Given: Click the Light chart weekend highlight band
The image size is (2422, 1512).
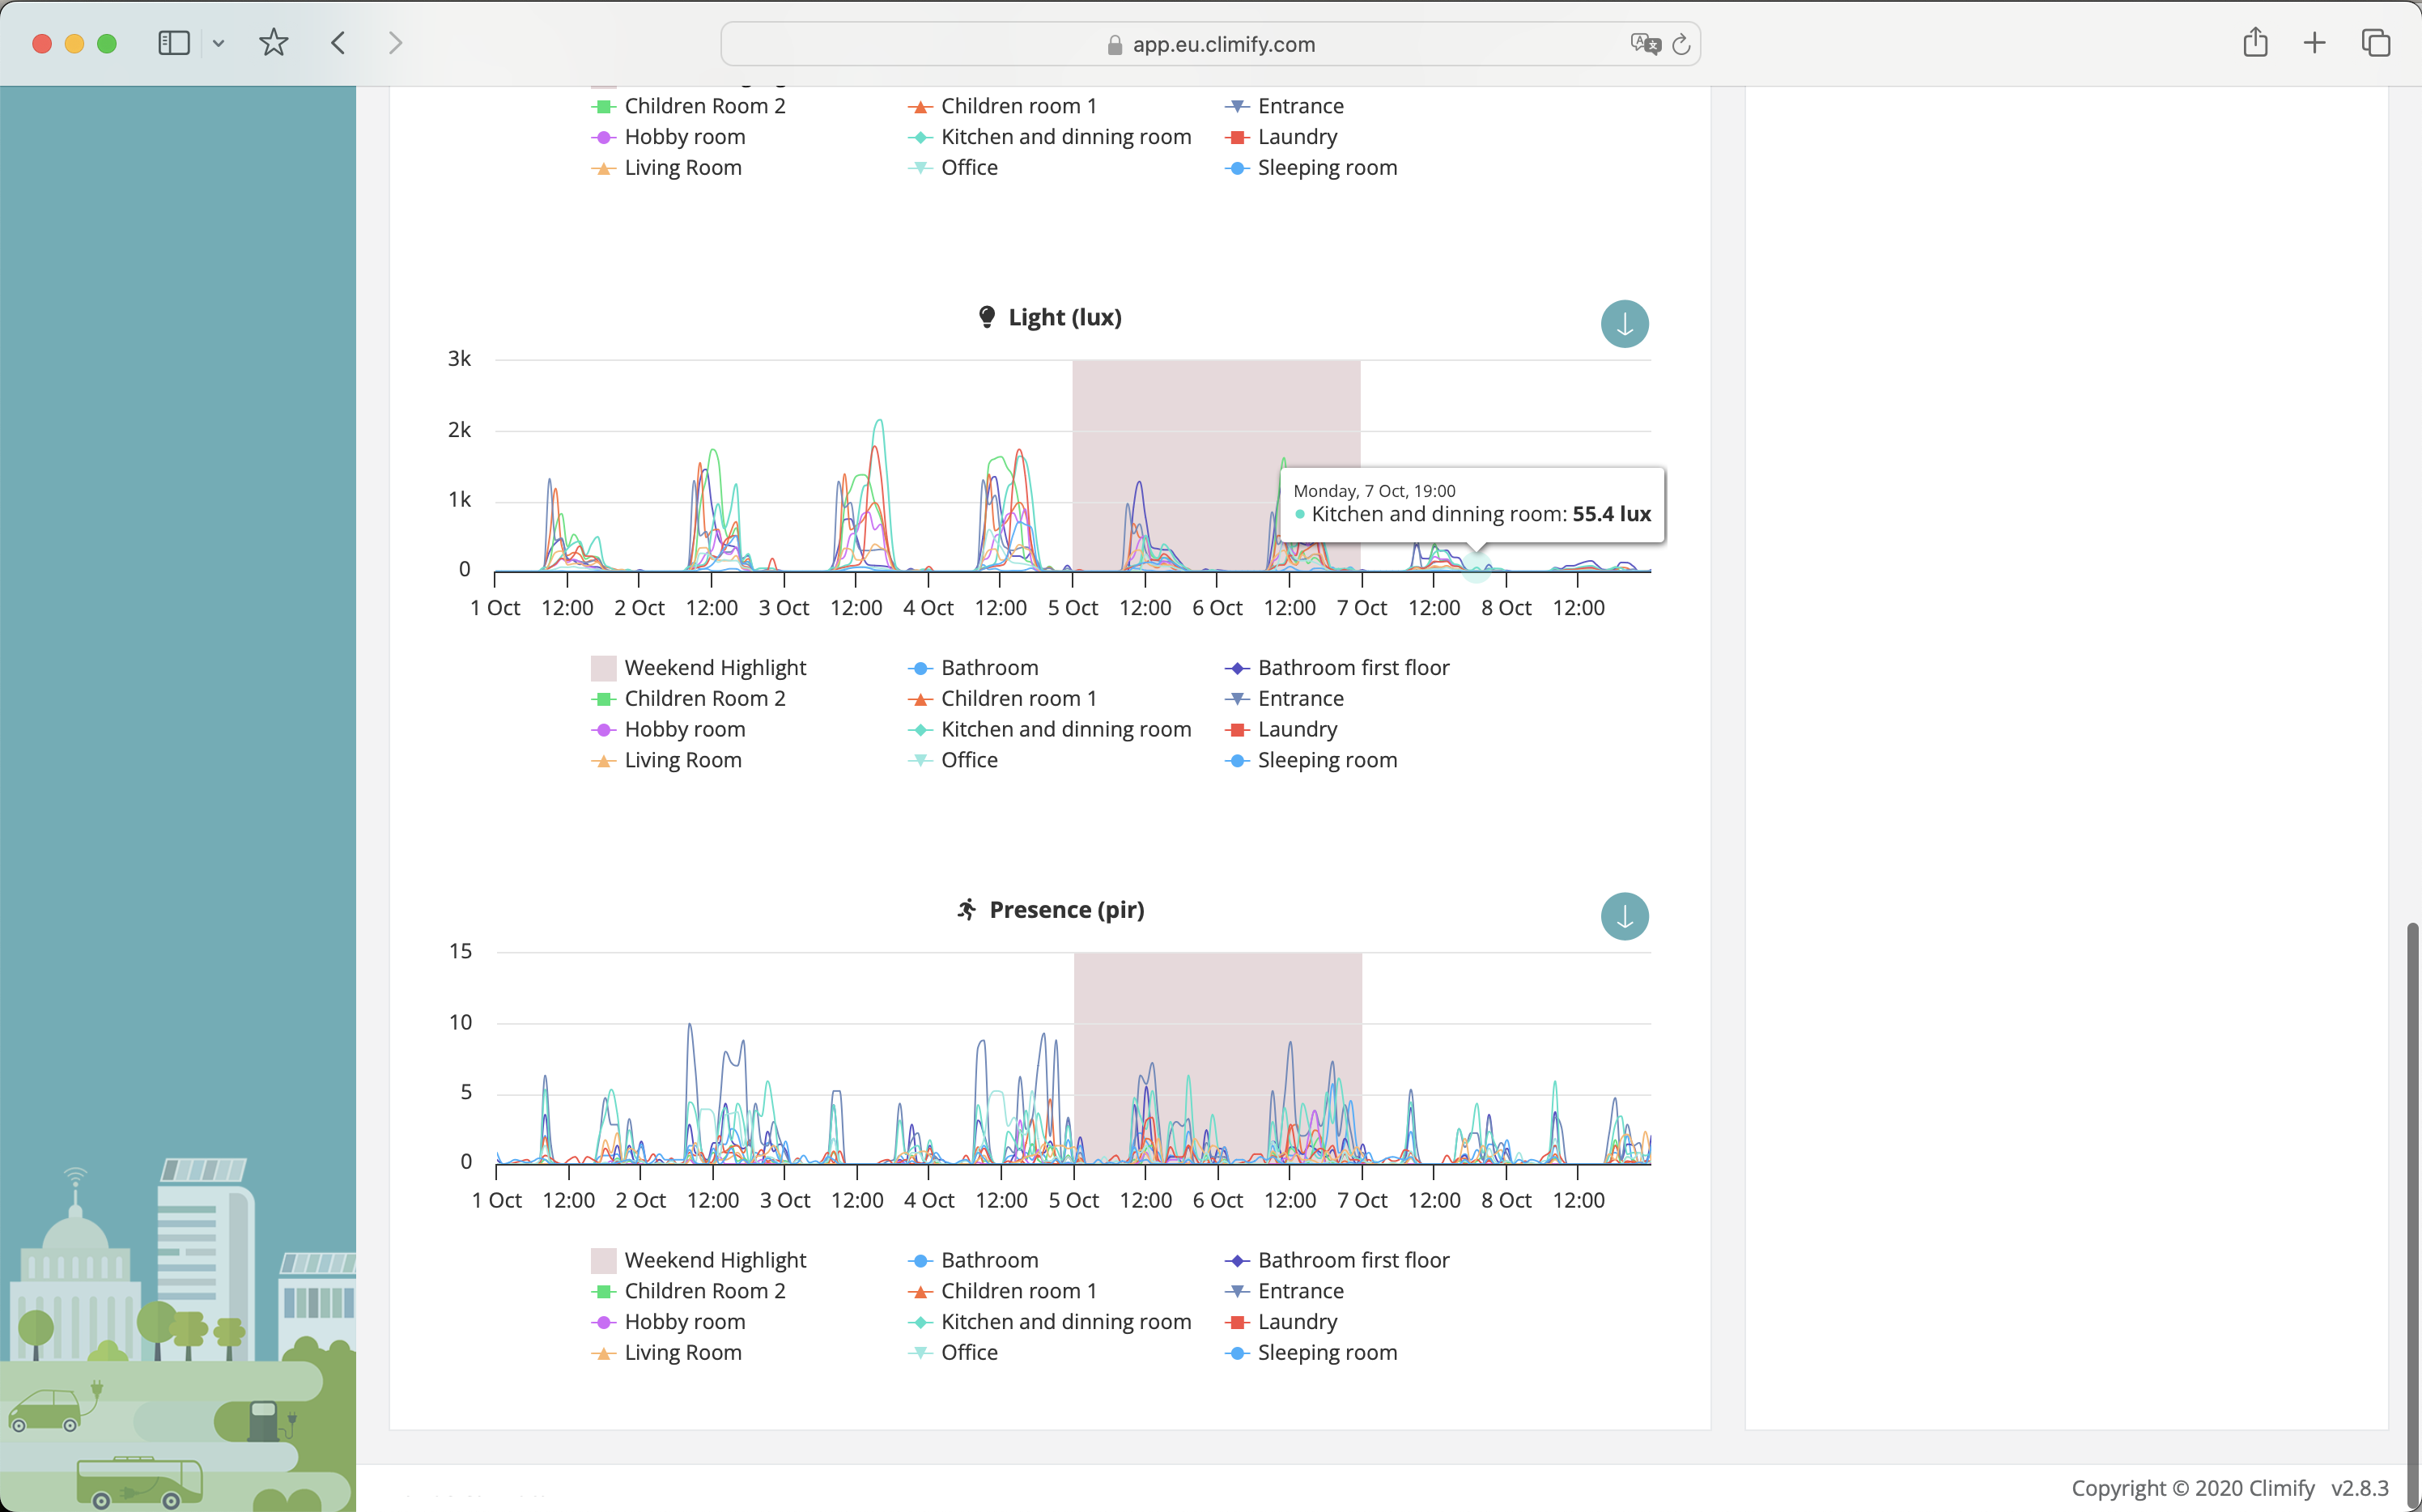Looking at the screenshot, I should point(1216,466).
